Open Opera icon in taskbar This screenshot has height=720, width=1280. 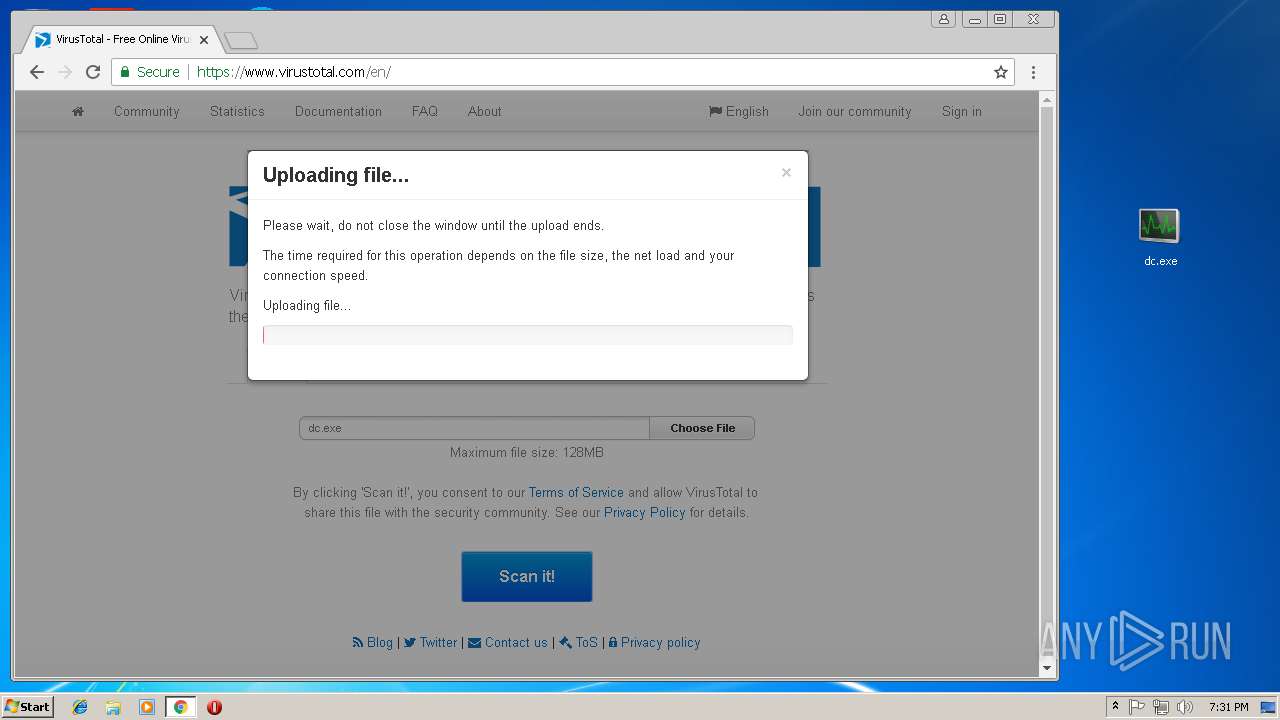214,707
